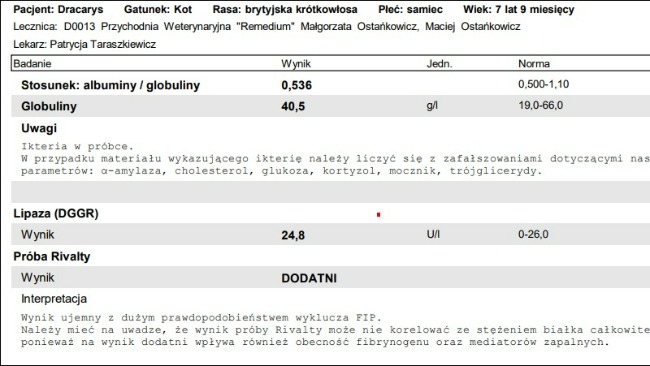
Task: Click the 'Lipaza (DGGR)' section heading
Action: (x=56, y=214)
